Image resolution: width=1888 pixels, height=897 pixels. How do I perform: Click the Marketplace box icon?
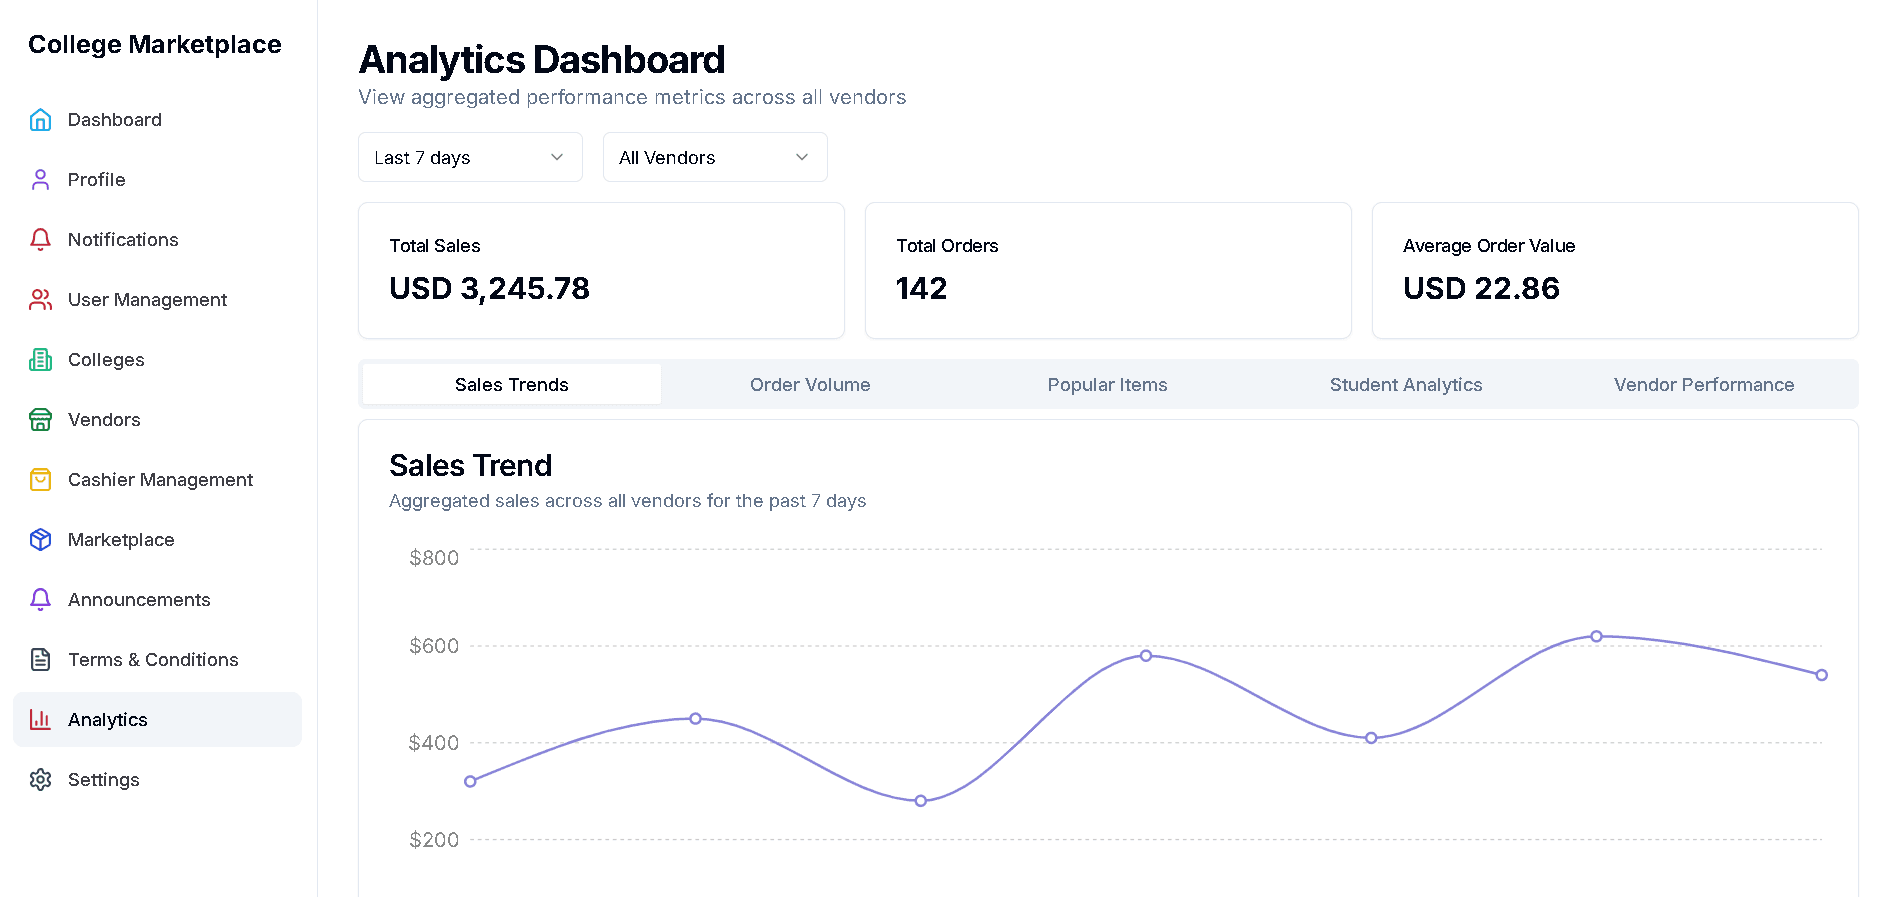(40, 540)
